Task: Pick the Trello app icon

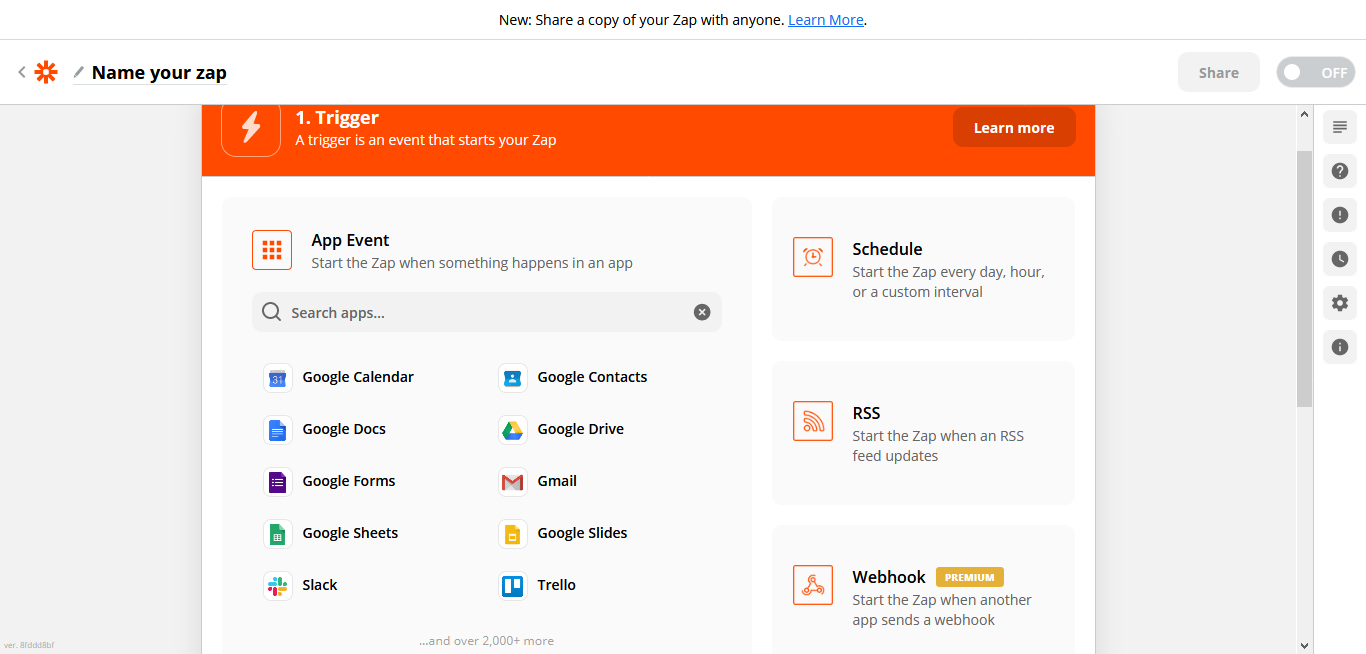Action: 512,585
